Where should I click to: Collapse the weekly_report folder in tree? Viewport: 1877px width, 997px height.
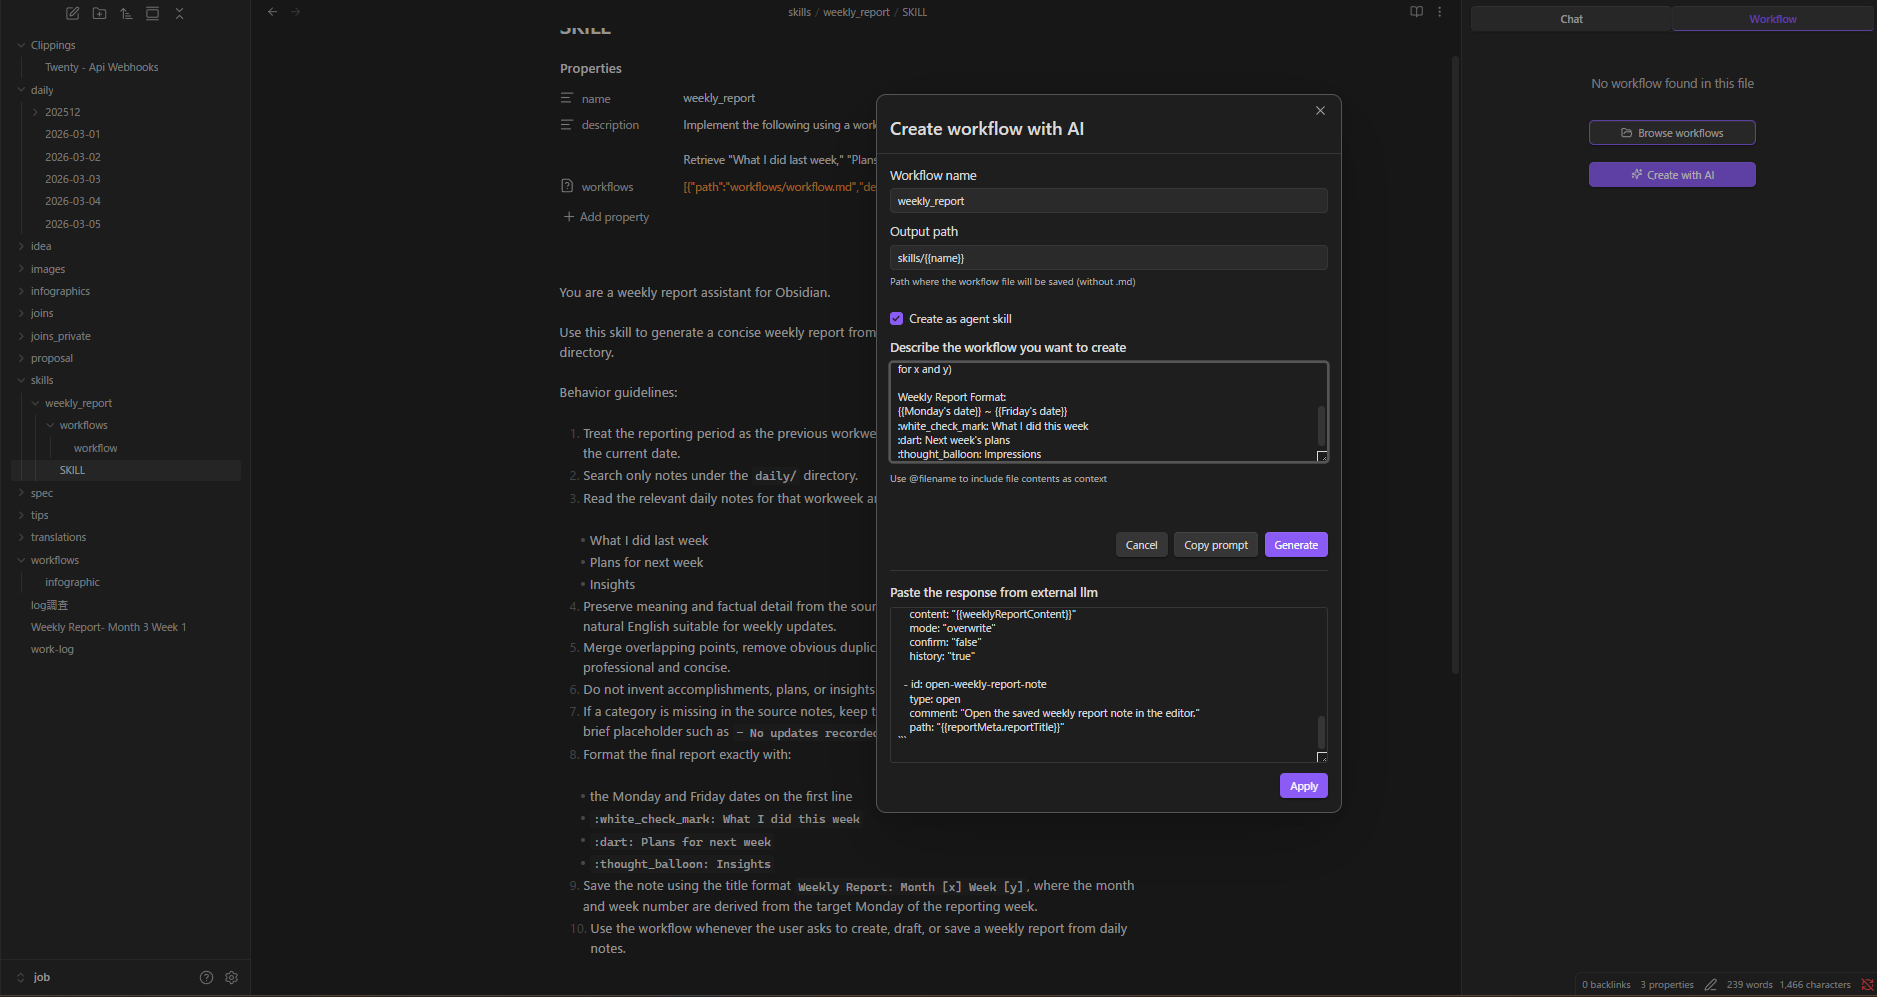[36, 403]
